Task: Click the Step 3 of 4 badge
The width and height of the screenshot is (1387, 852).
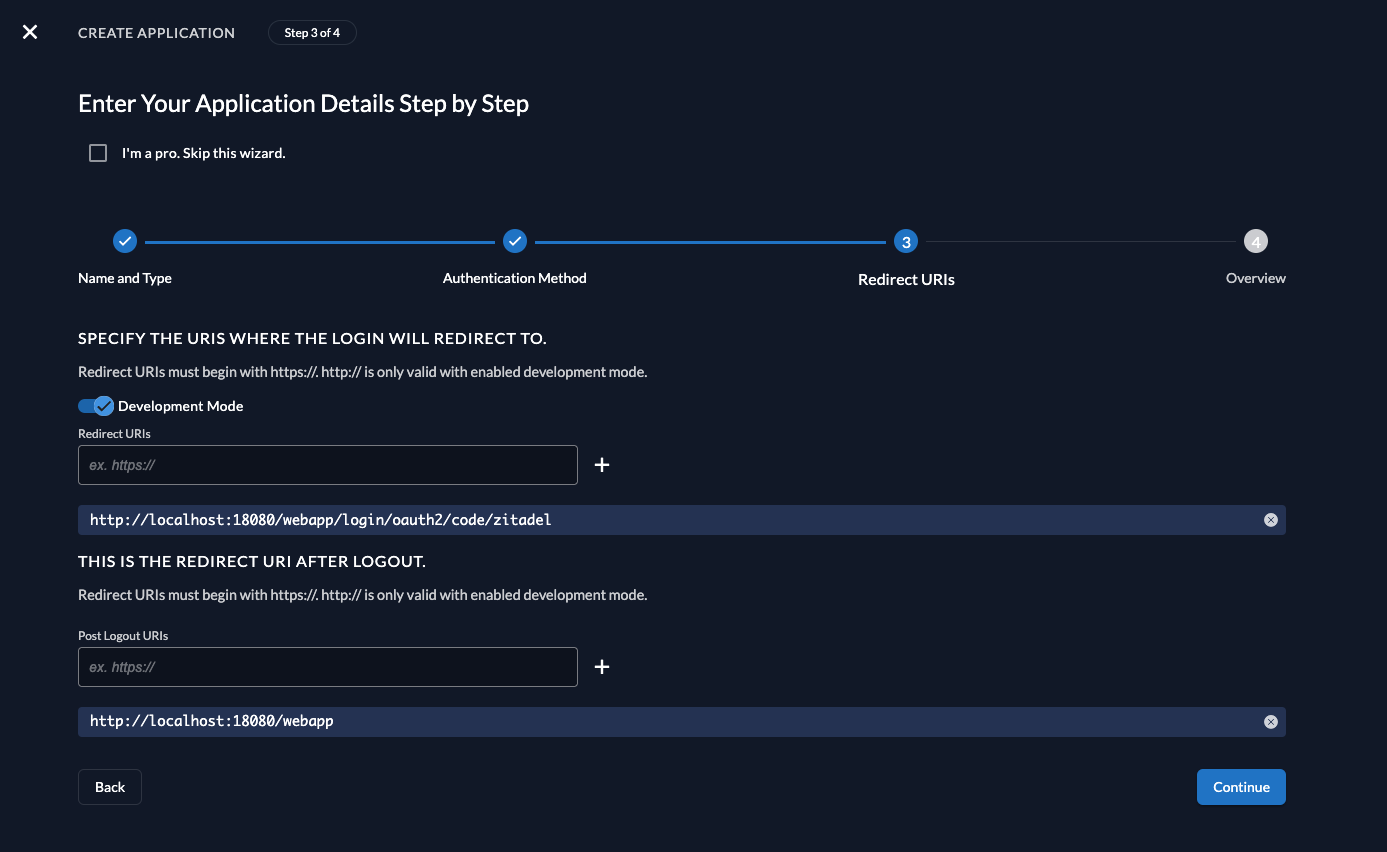Action: pos(311,32)
